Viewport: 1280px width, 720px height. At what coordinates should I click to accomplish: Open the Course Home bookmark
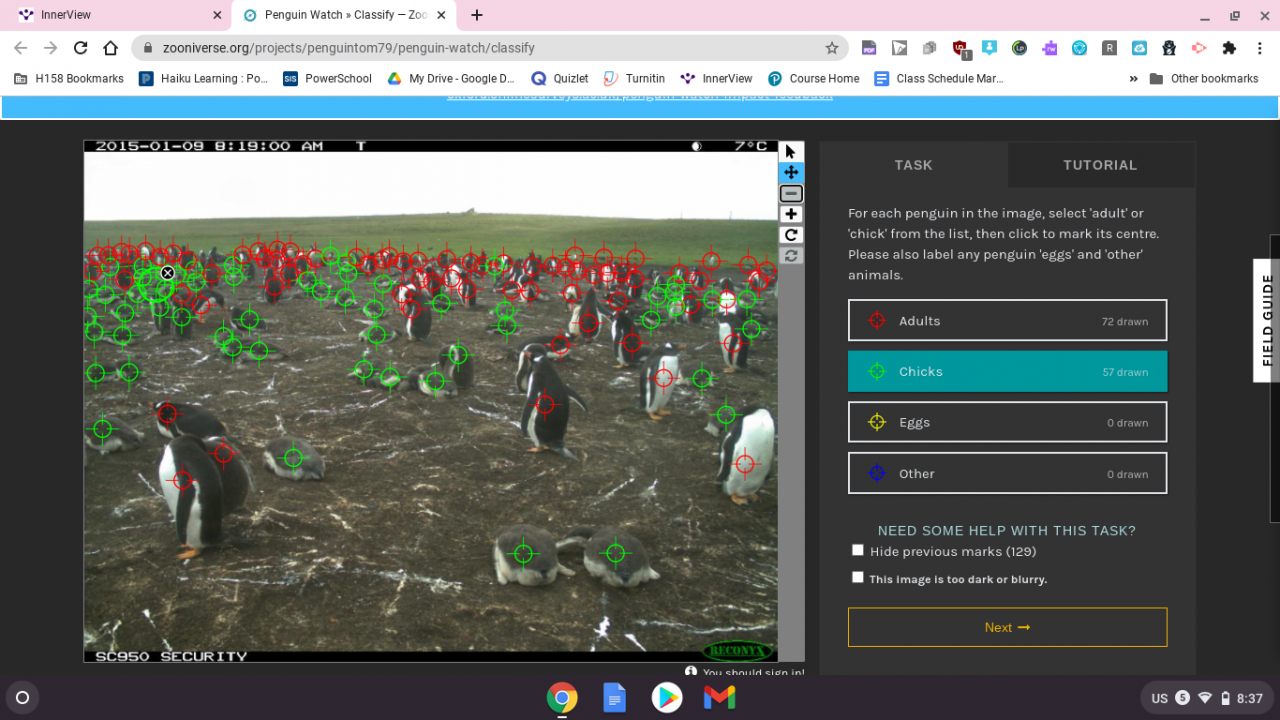click(814, 78)
